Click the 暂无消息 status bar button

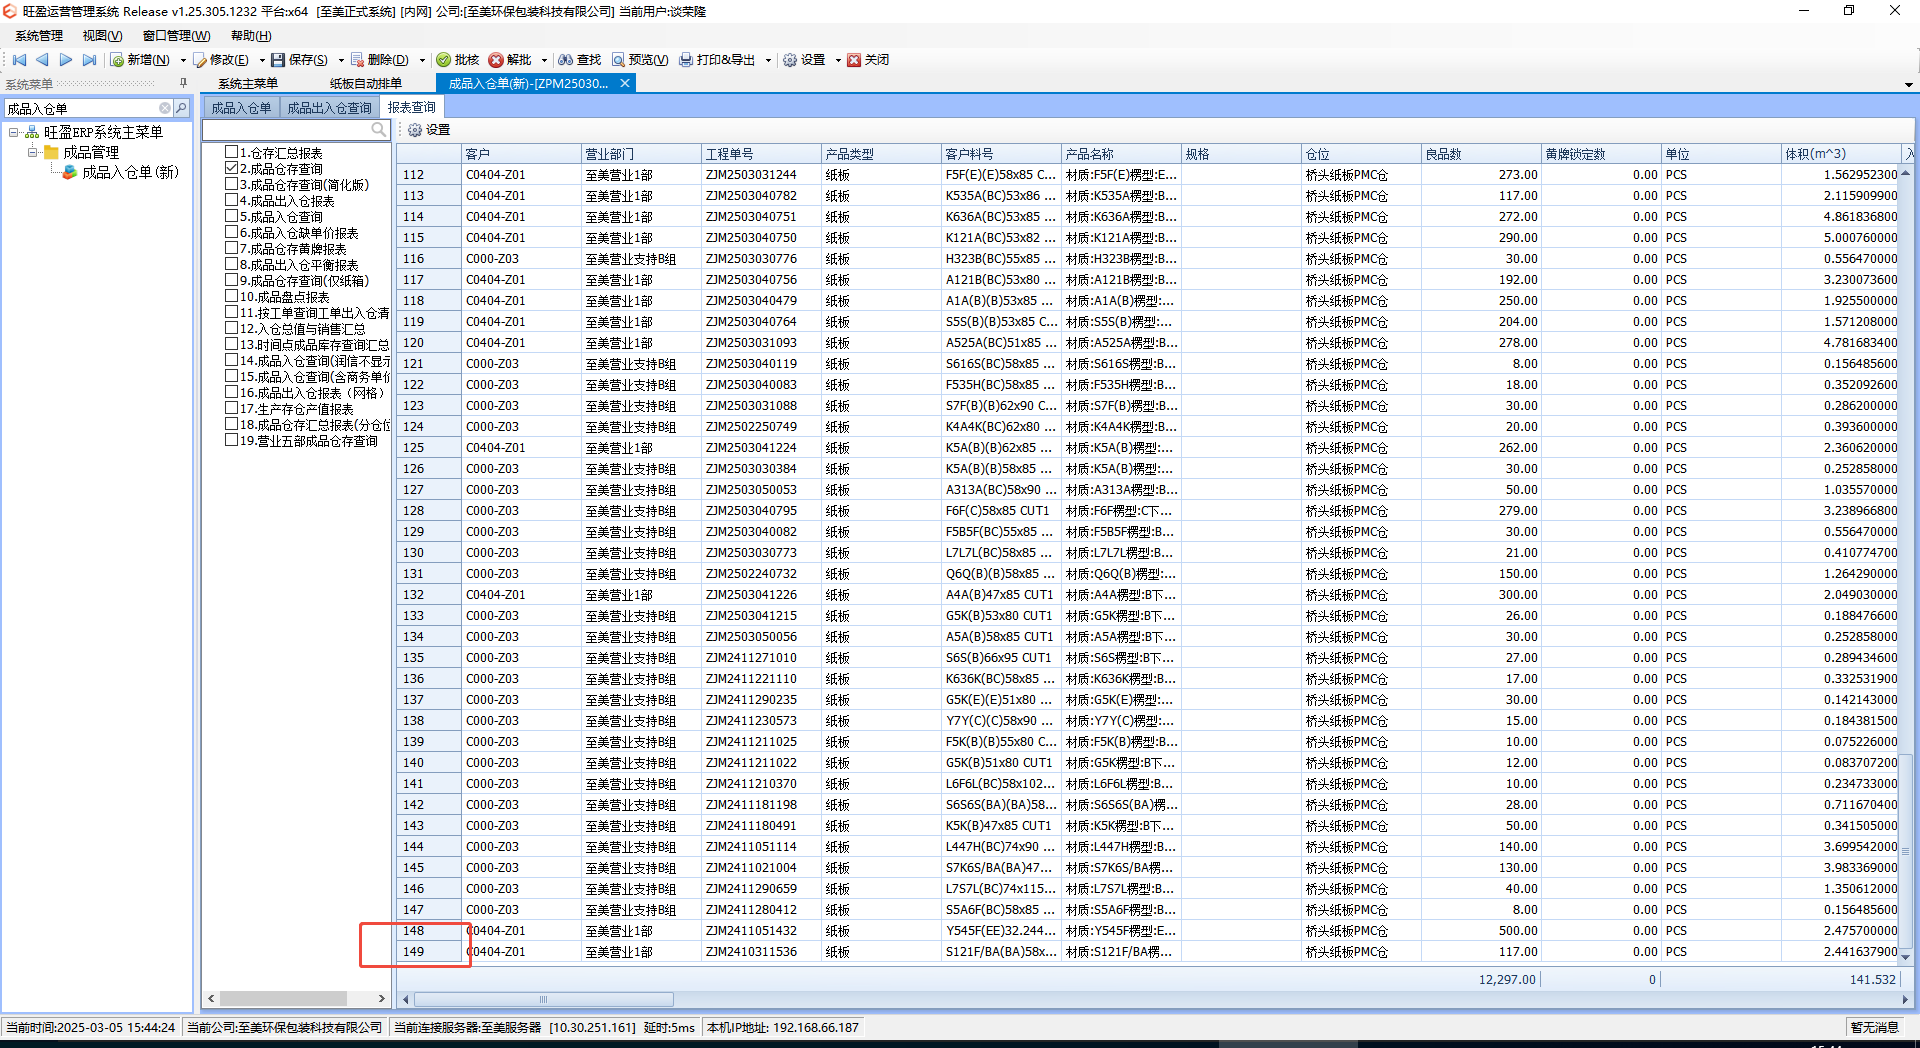point(1874,1027)
